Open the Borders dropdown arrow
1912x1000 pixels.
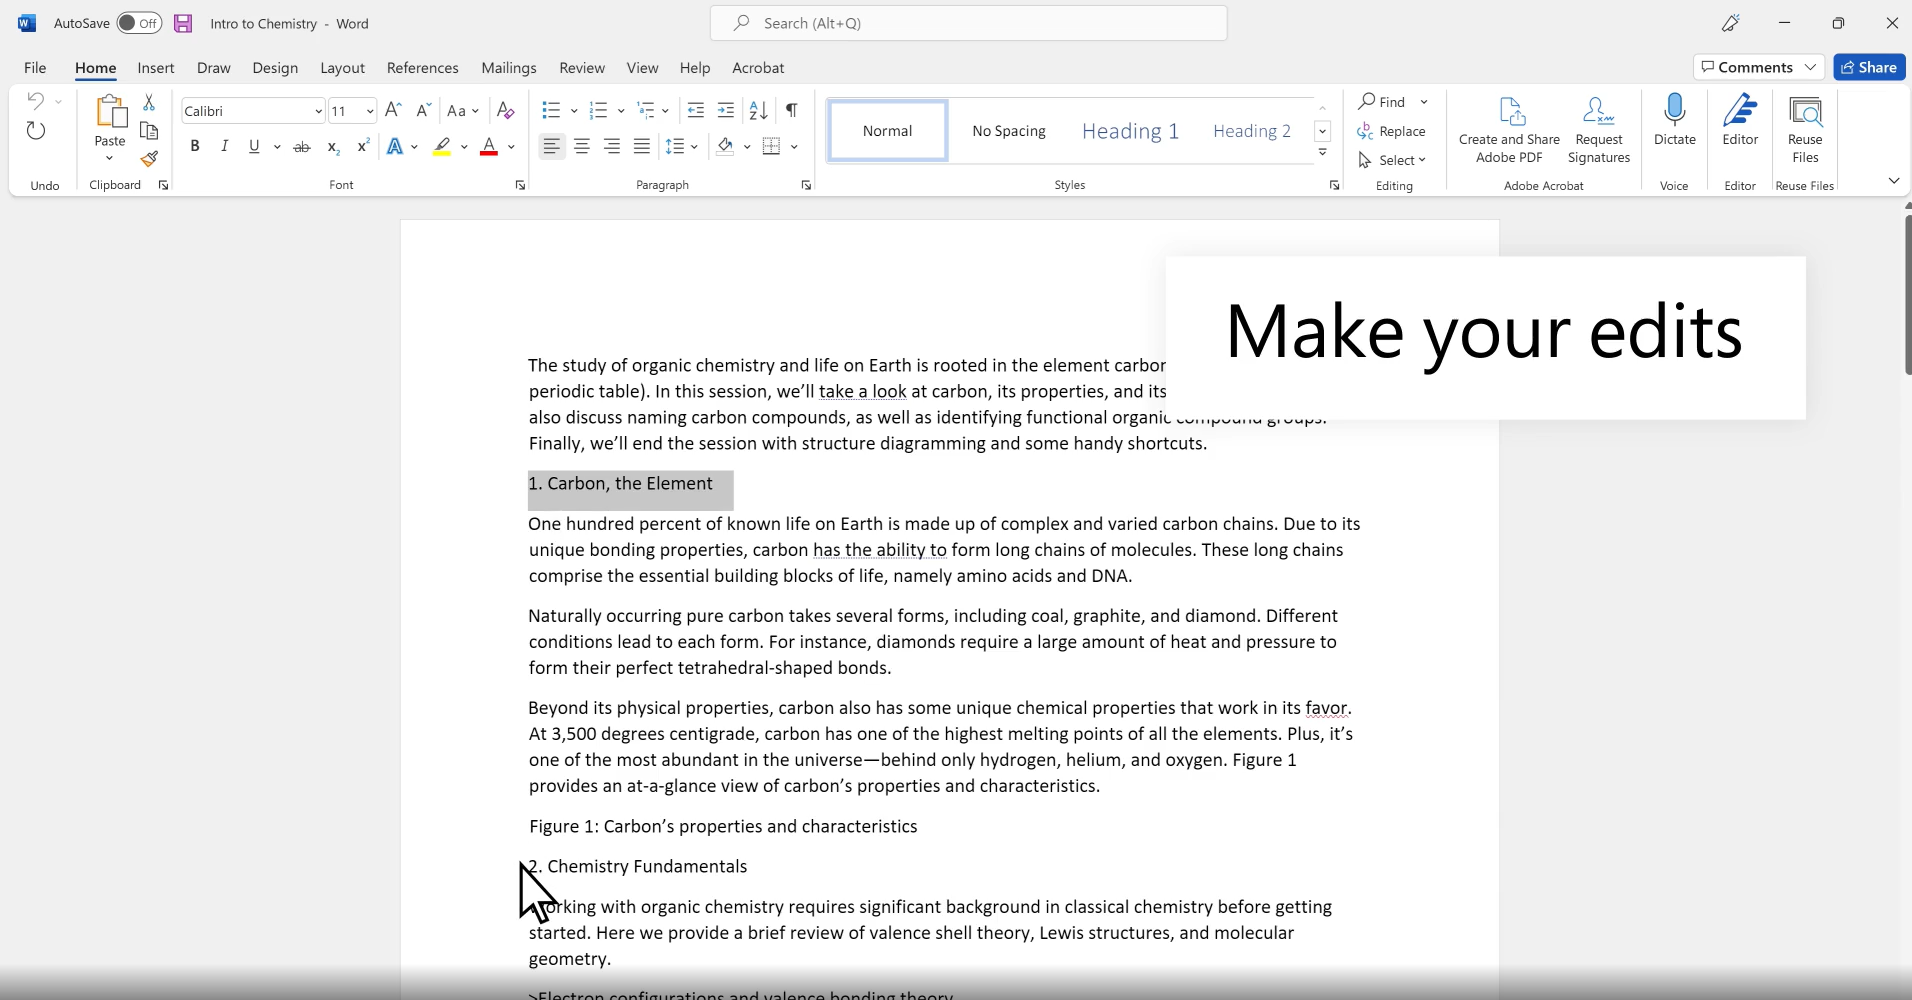(794, 147)
